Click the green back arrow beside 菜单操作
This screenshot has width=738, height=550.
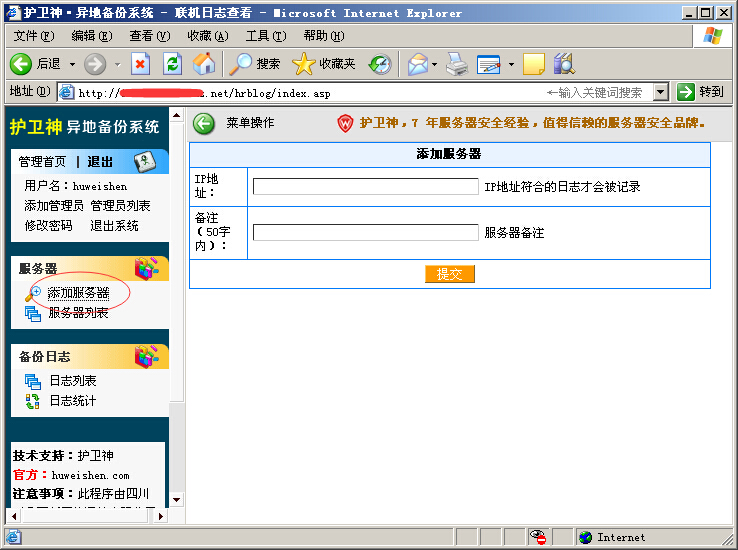(204, 123)
